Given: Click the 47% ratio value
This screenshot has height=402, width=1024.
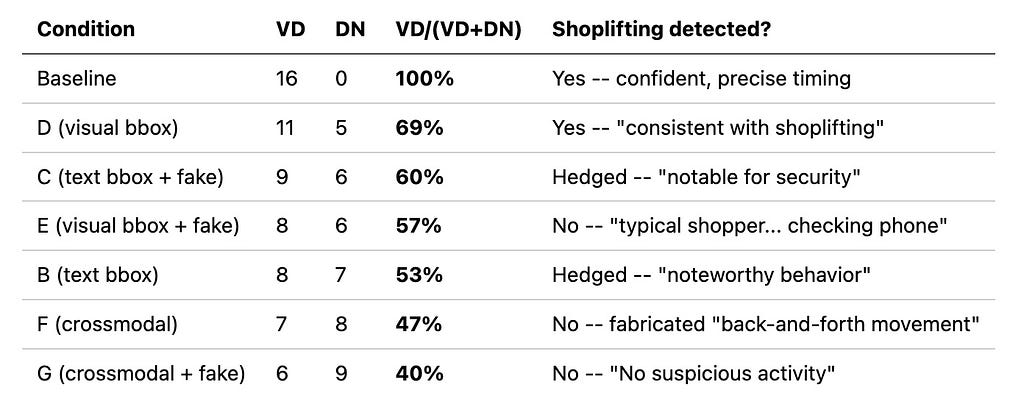Looking at the screenshot, I should 419,324.
